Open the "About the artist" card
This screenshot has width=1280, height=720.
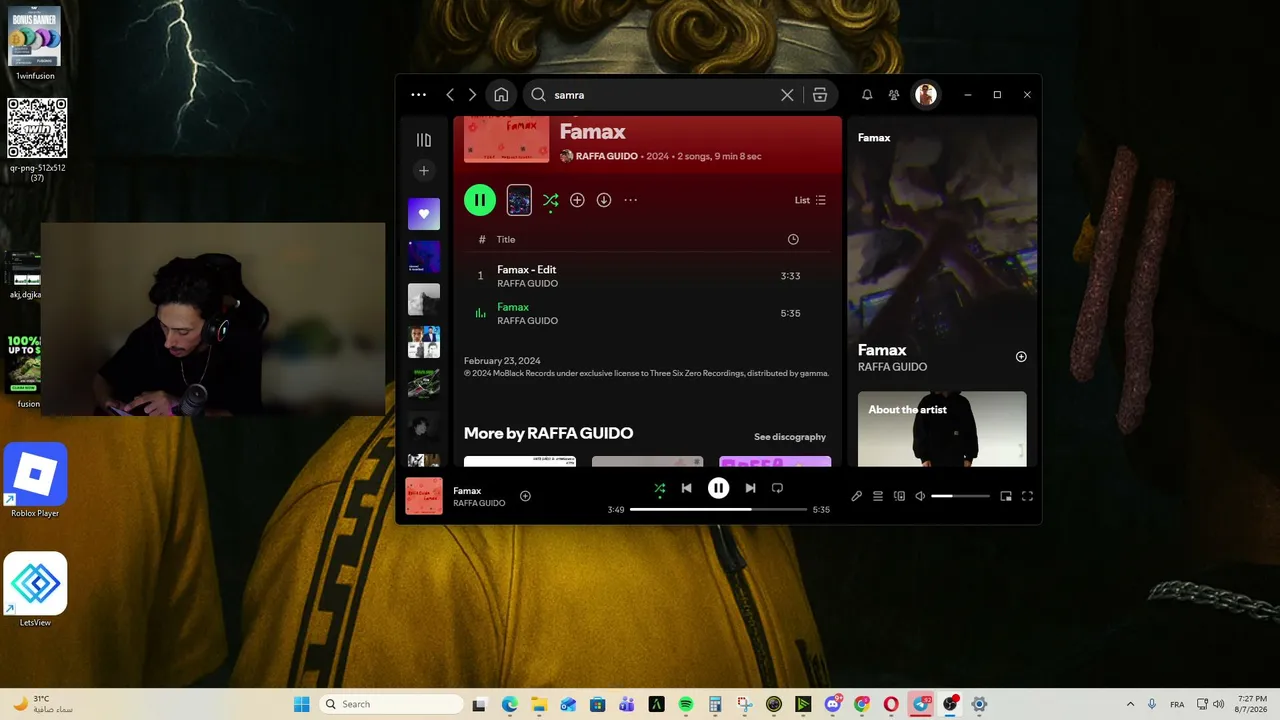click(x=942, y=429)
